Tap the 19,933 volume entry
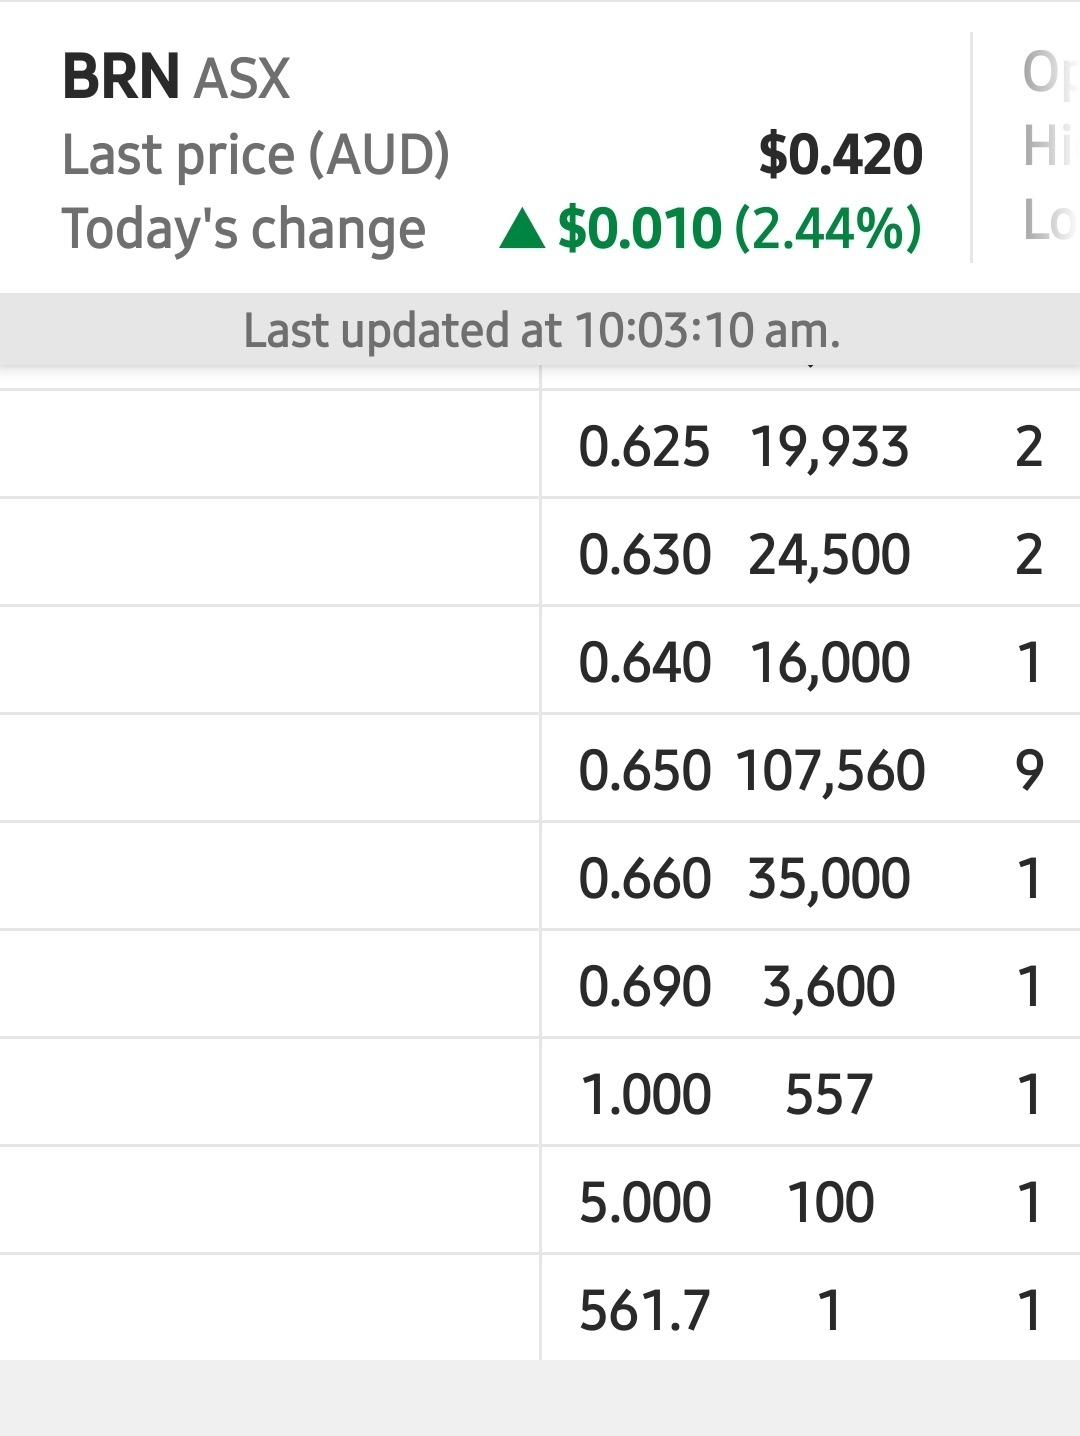 [x=829, y=446]
